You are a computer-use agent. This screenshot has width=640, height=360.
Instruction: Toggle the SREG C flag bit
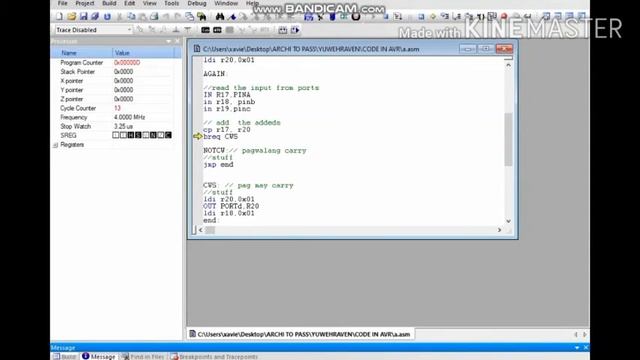(168, 135)
